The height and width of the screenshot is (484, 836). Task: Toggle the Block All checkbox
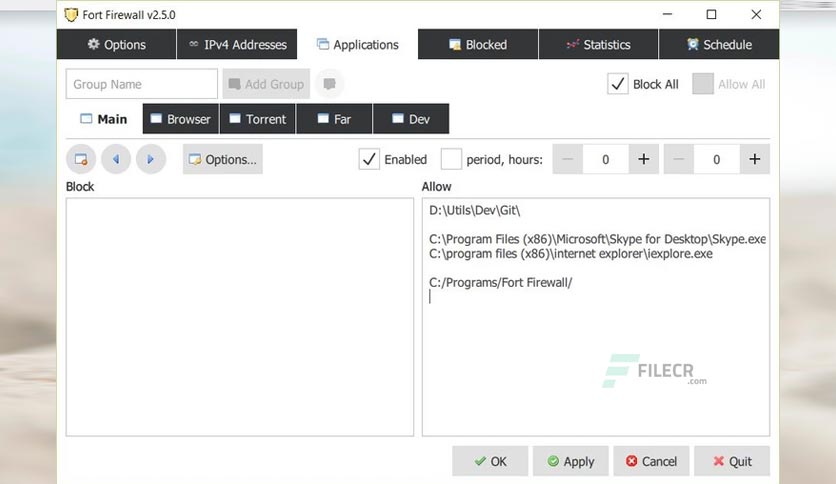[617, 84]
